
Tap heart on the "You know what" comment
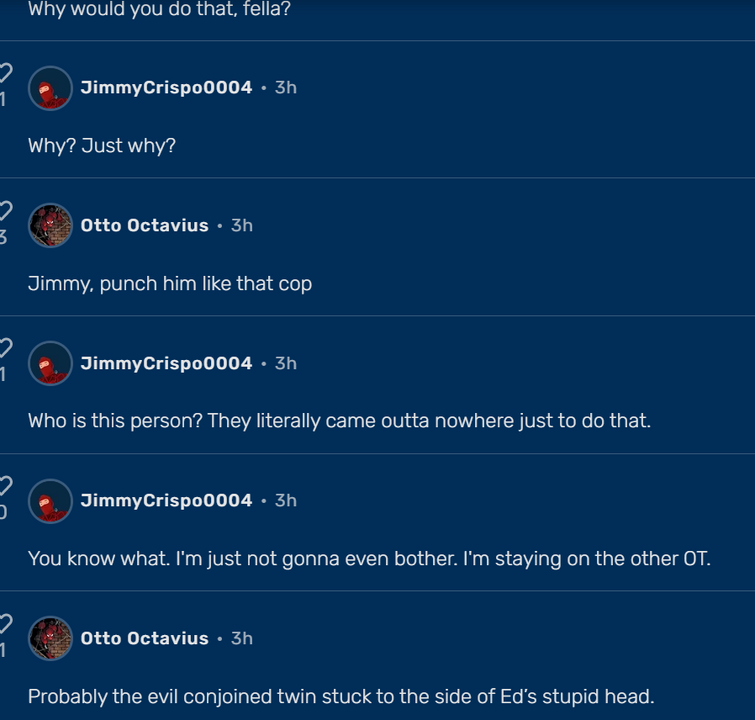point(5,485)
